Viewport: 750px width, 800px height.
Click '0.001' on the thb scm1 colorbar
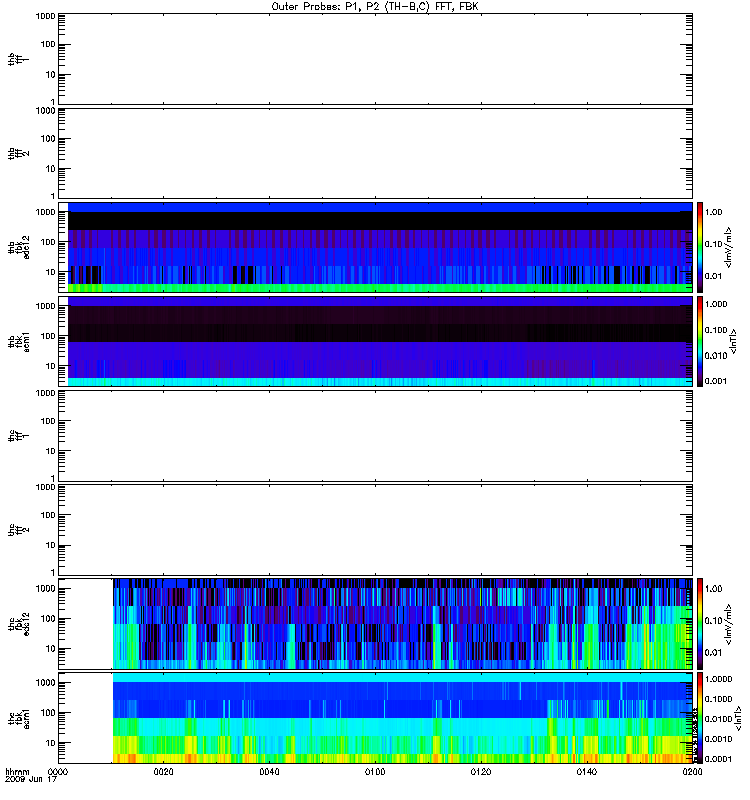pyautogui.click(x=716, y=381)
